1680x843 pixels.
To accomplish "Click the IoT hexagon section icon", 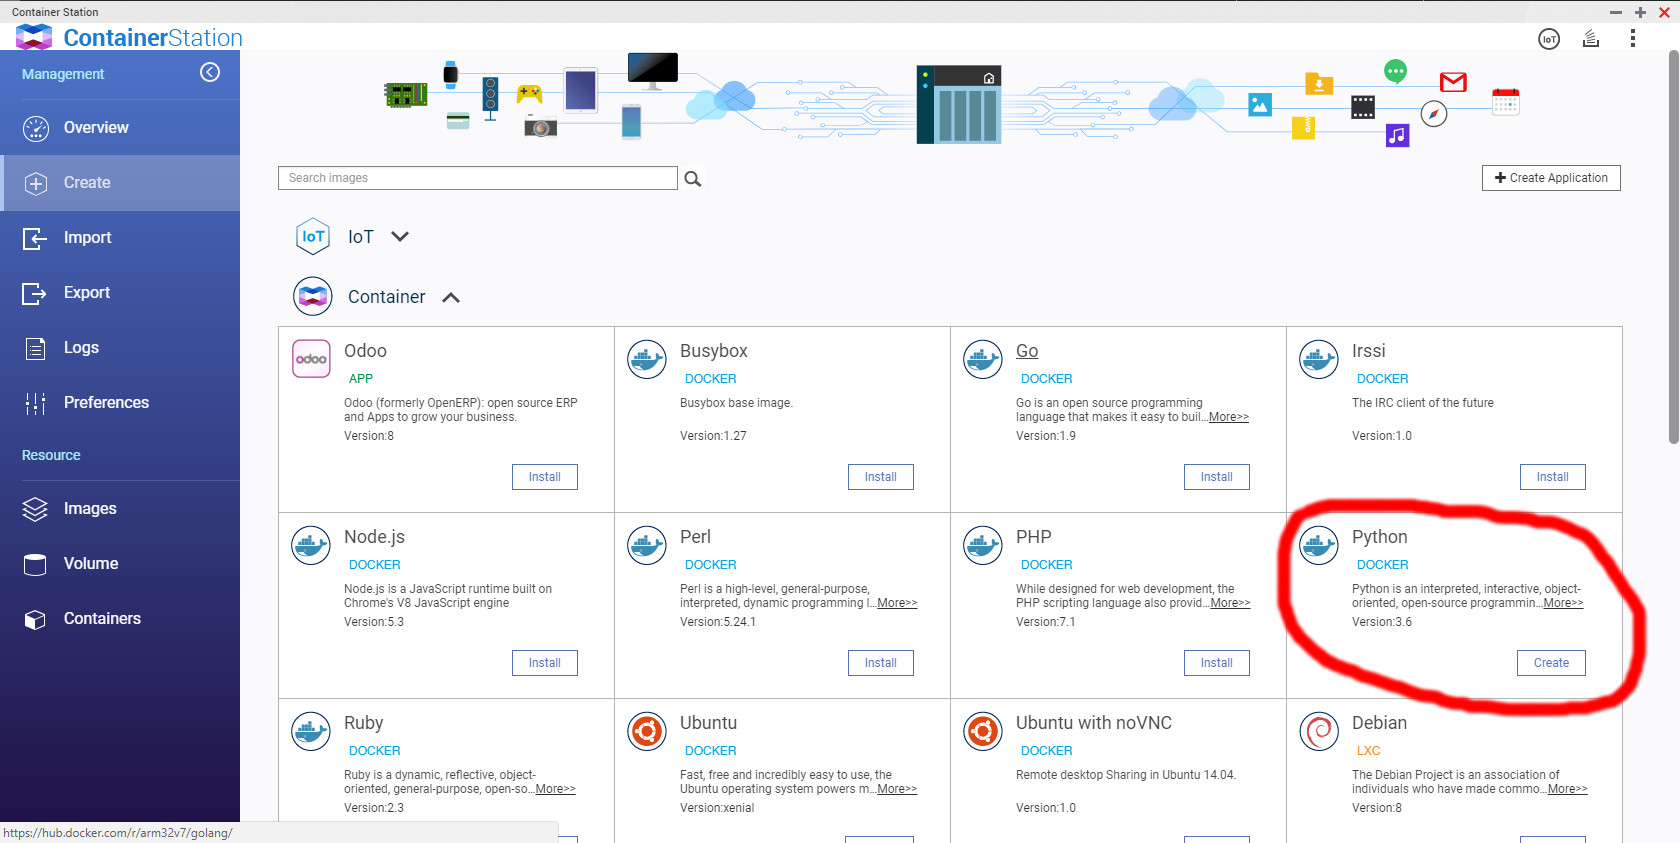I will click(x=313, y=236).
